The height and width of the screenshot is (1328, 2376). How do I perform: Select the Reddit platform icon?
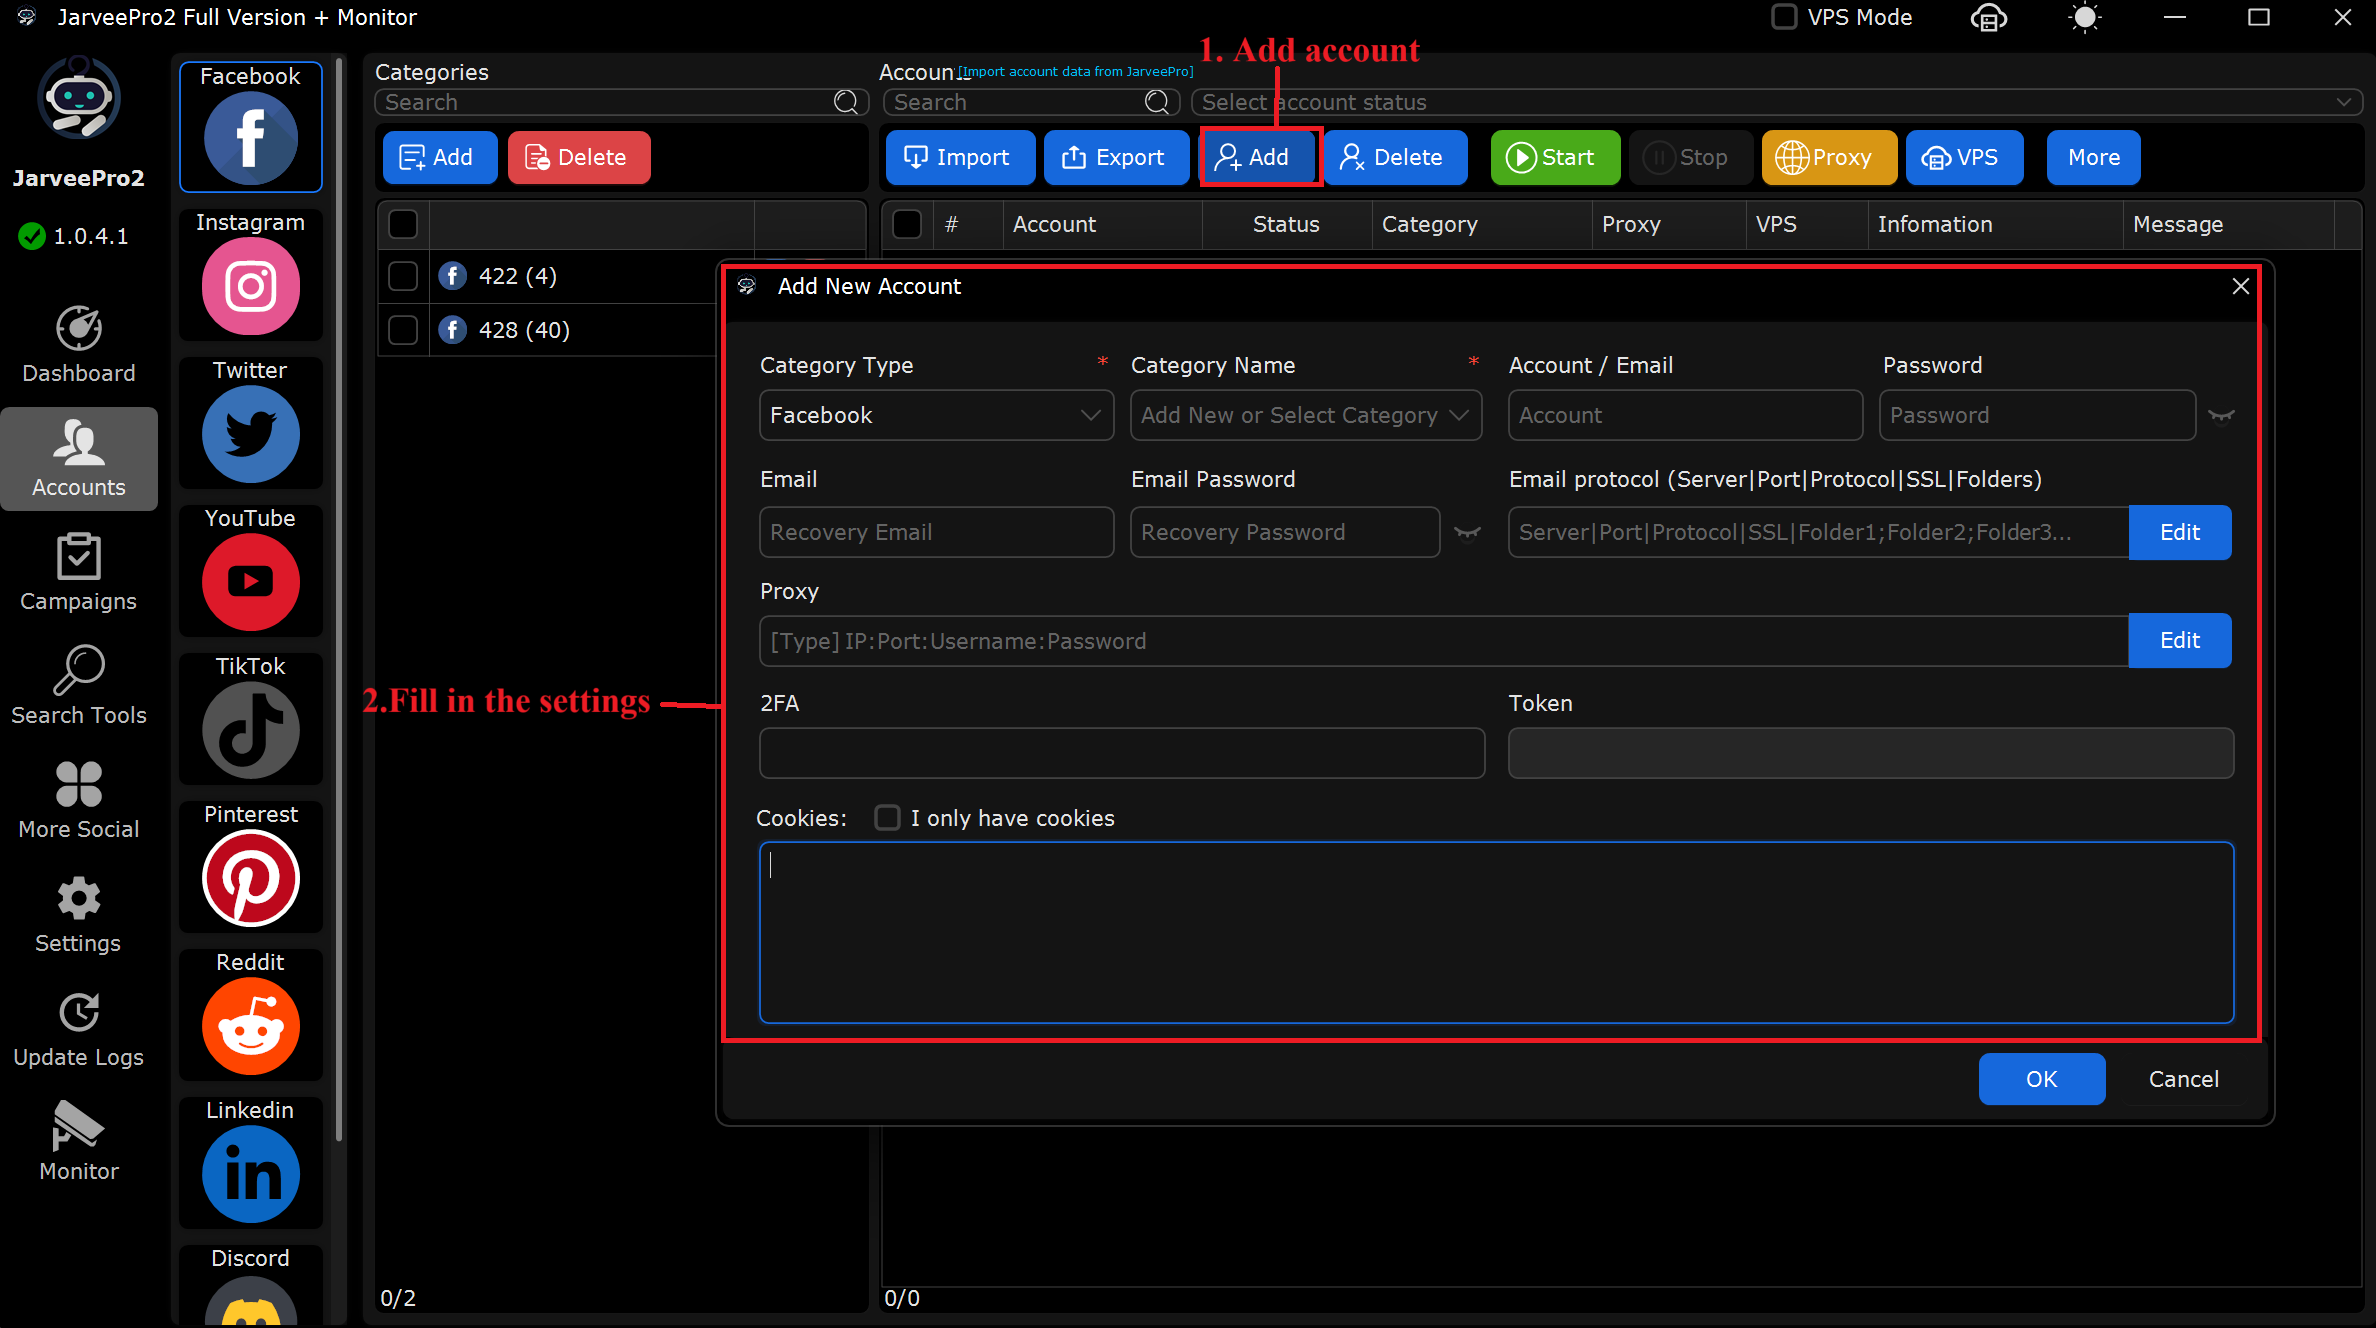pyautogui.click(x=250, y=1026)
